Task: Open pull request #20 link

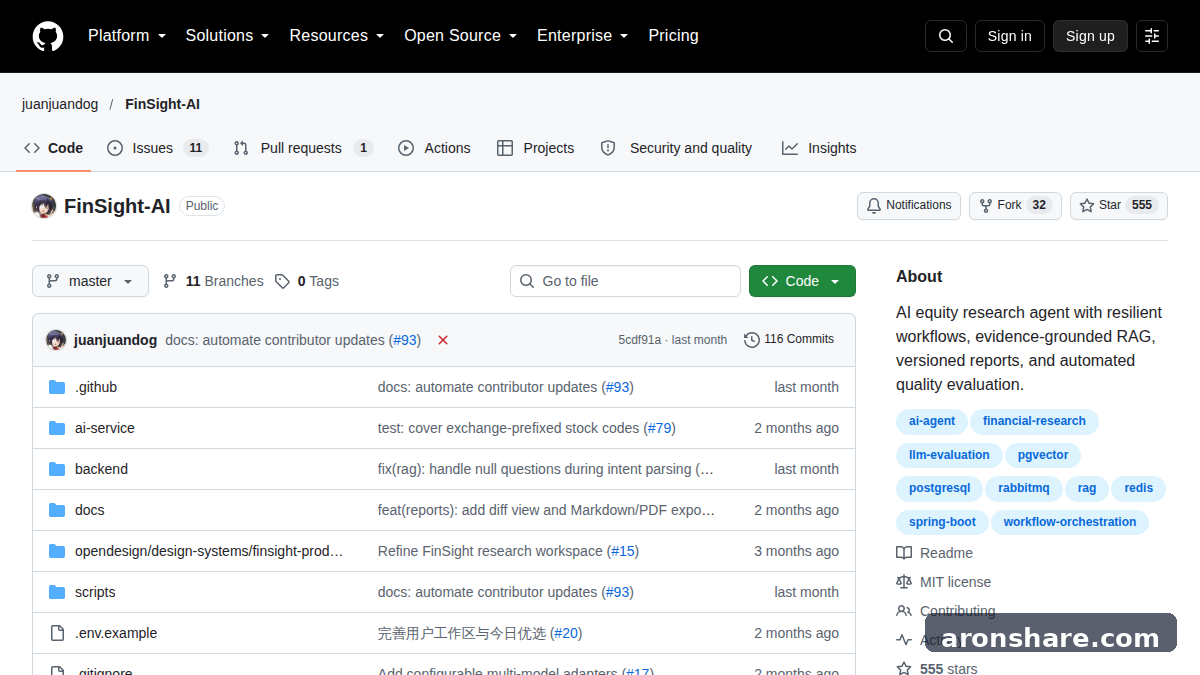Action: tap(566, 633)
